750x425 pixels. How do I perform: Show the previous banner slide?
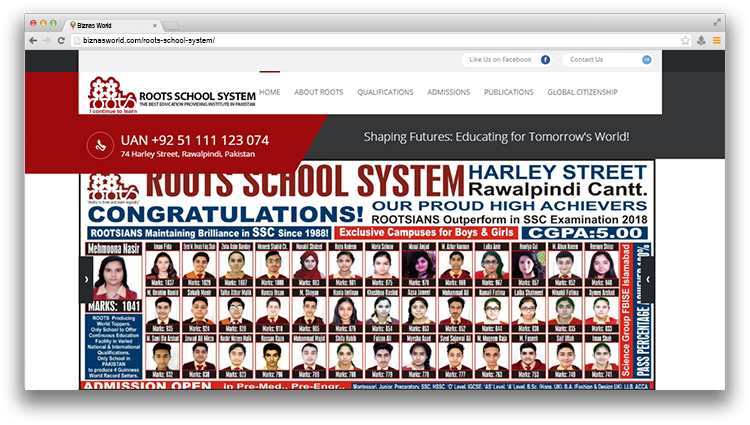pos(86,281)
